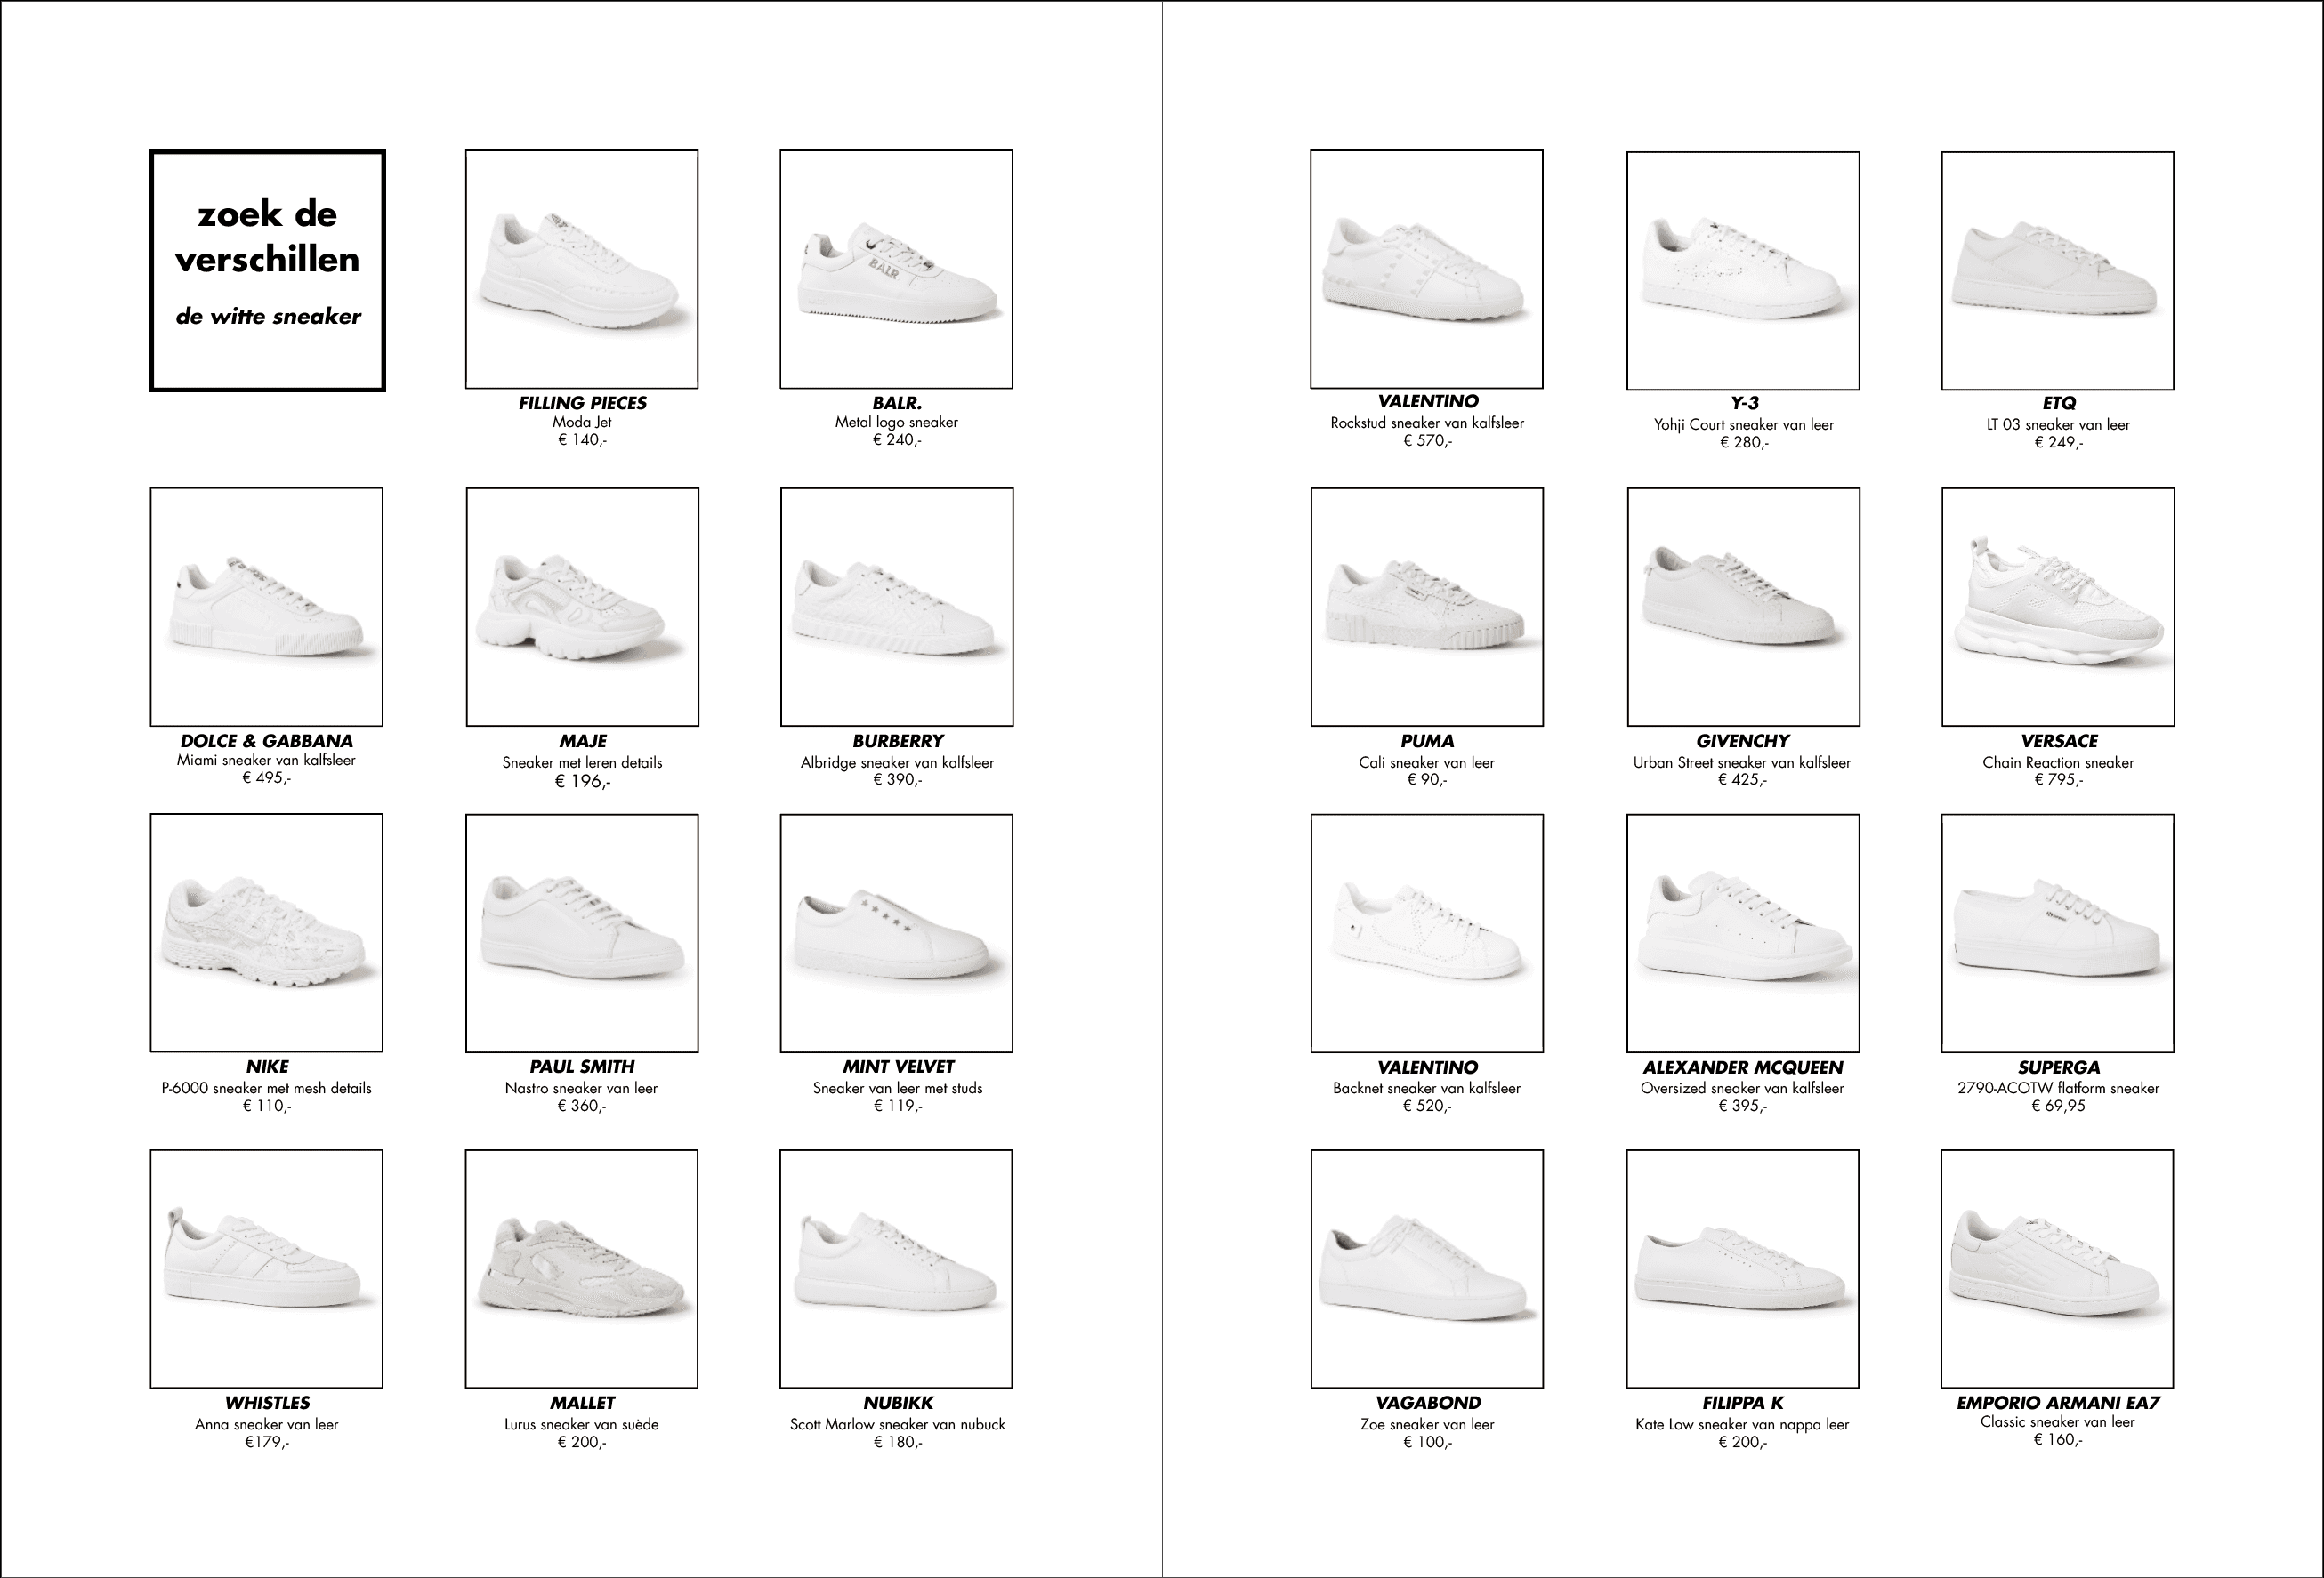Screen dimensions: 2324x1578
Task: Click the Valentino Backnet sneaker photo
Action: [1427, 933]
